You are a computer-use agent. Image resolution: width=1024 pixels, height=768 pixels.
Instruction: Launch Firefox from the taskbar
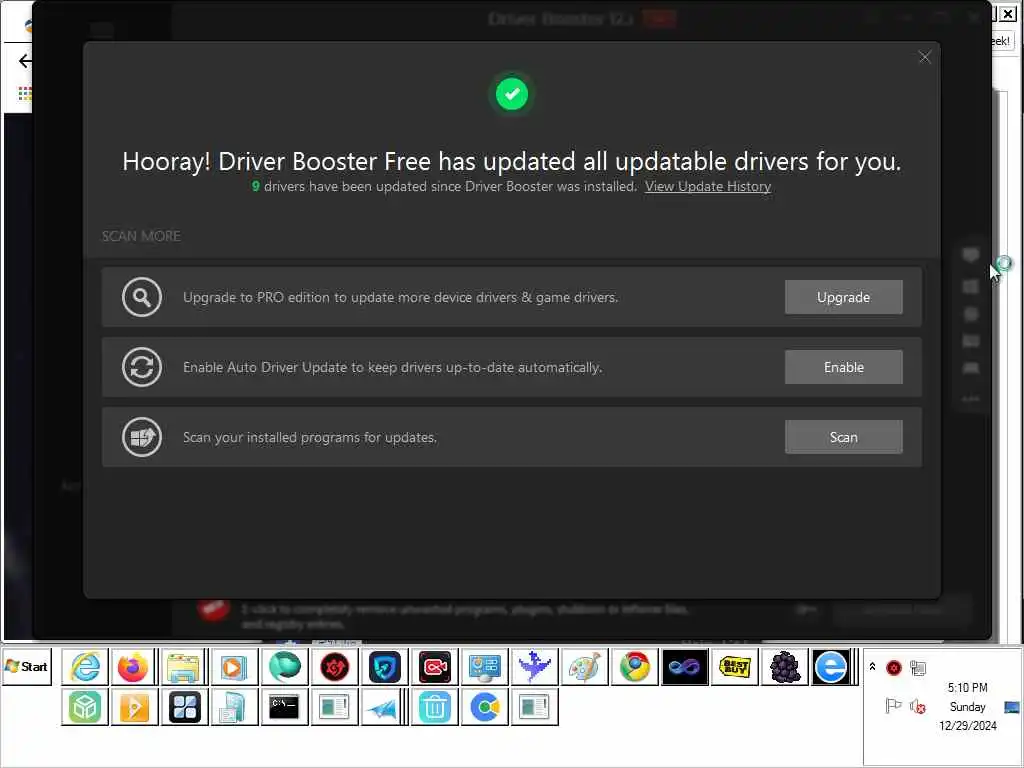(133, 667)
